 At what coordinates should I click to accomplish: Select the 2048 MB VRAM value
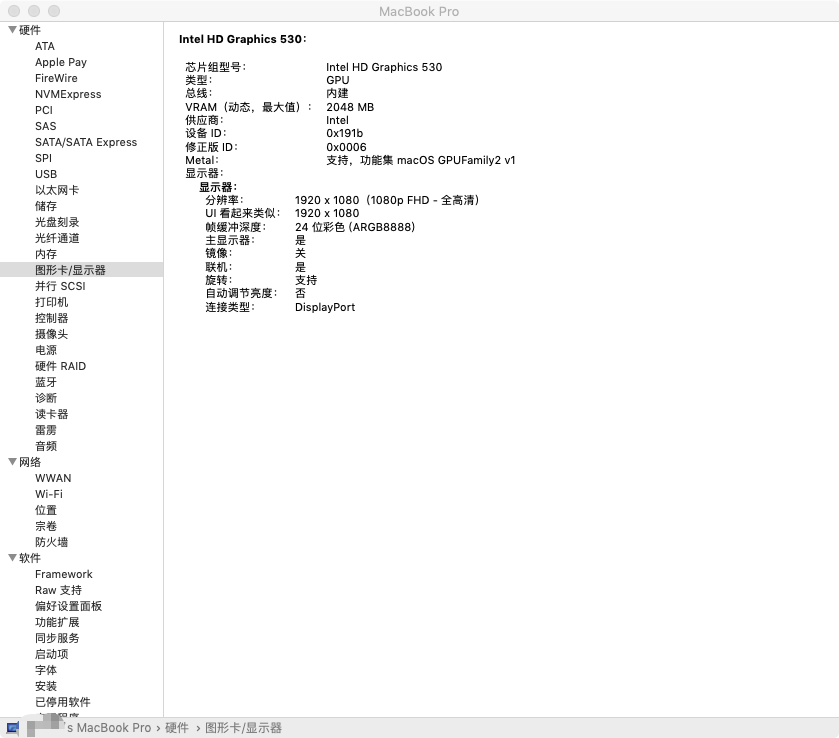pos(350,107)
